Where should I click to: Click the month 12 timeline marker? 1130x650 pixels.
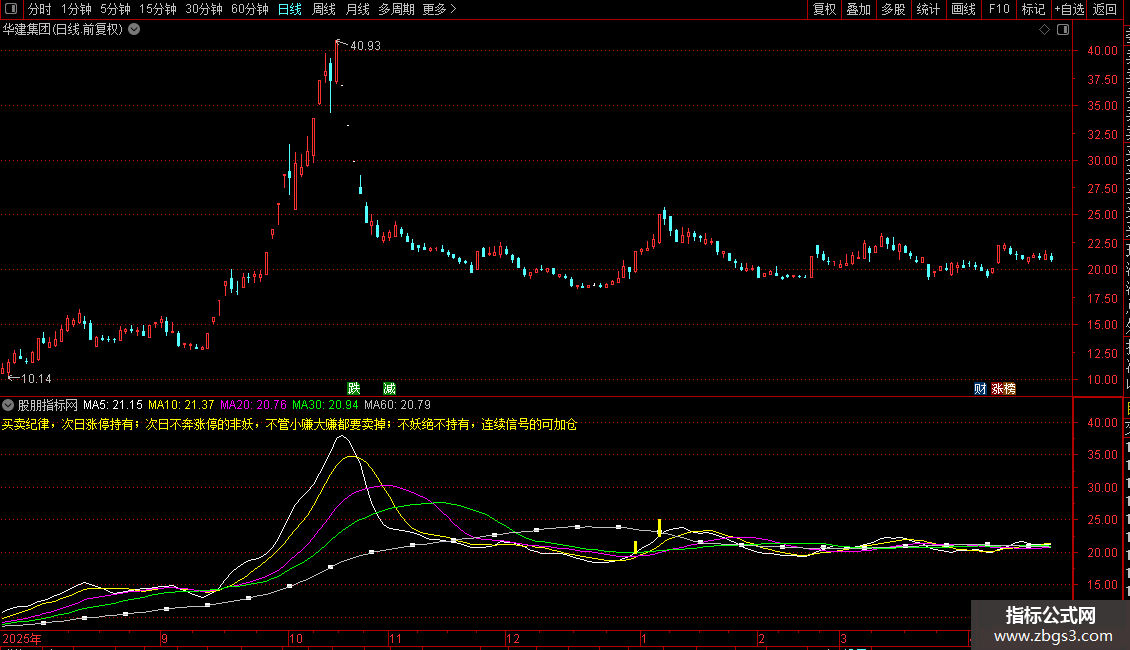pyautogui.click(x=513, y=638)
